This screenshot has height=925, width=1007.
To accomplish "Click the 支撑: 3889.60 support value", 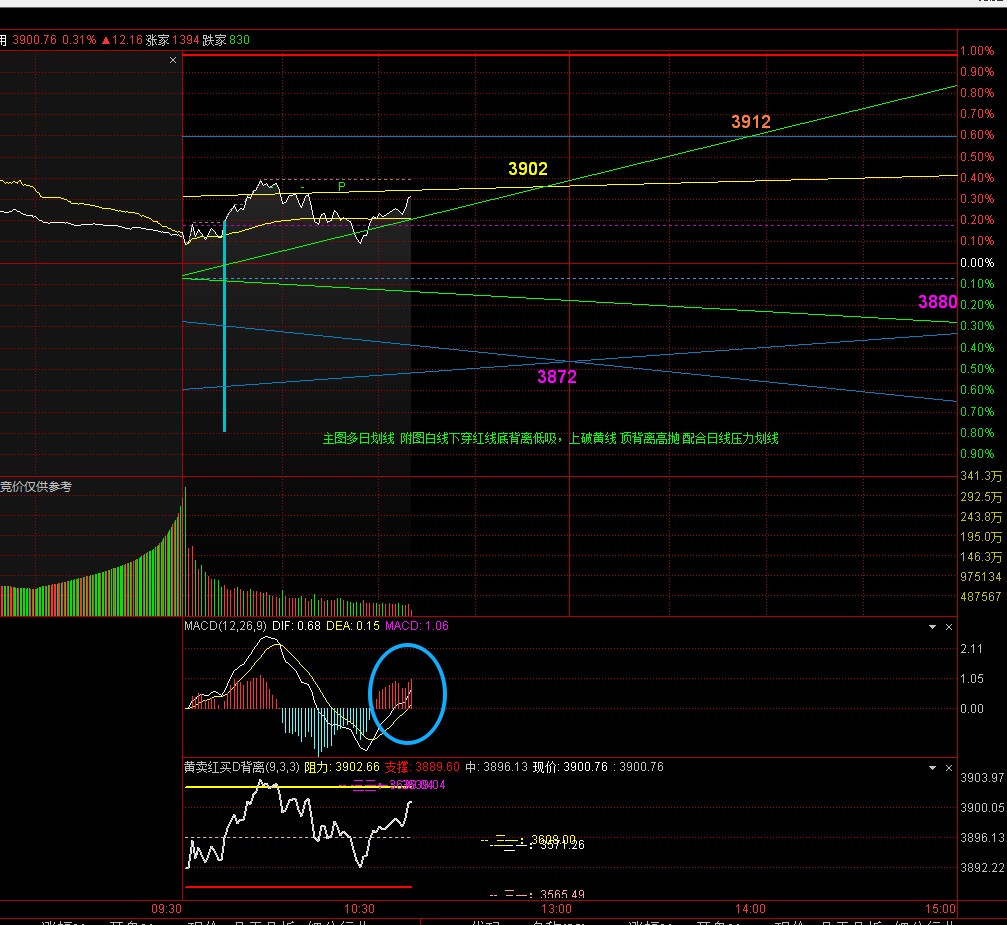I will (422, 767).
